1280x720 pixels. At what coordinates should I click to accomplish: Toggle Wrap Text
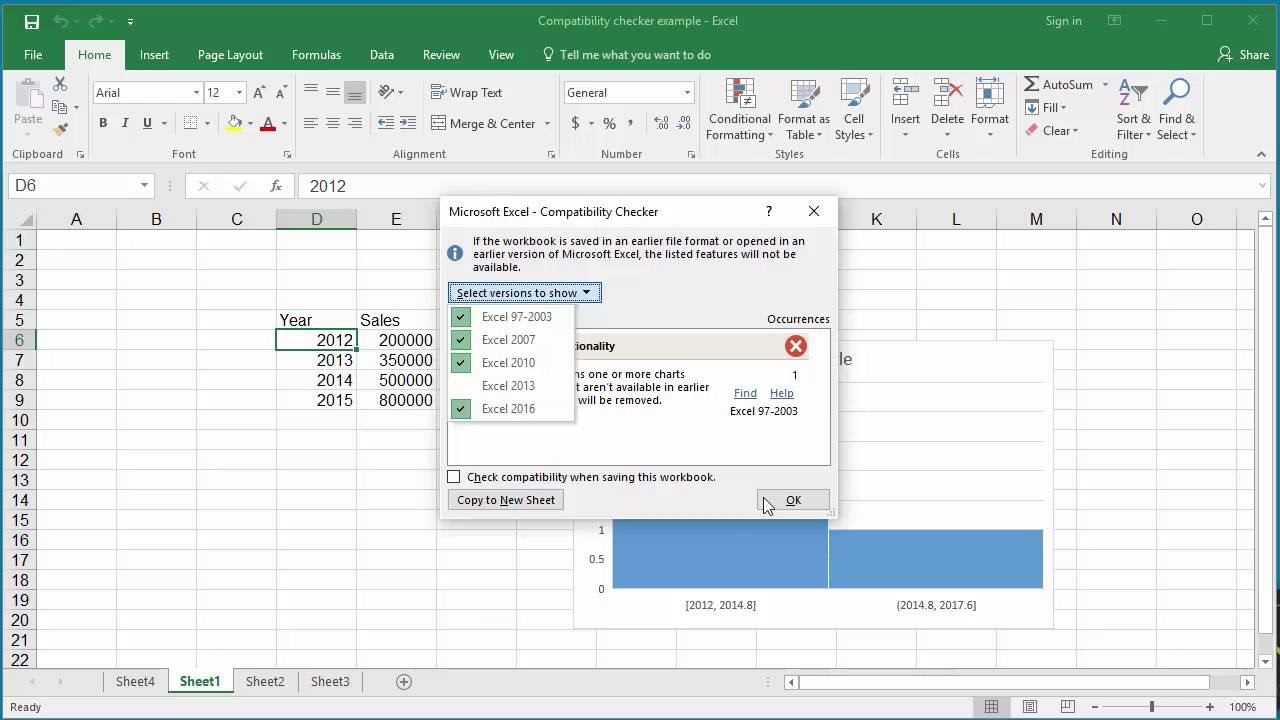[466, 92]
